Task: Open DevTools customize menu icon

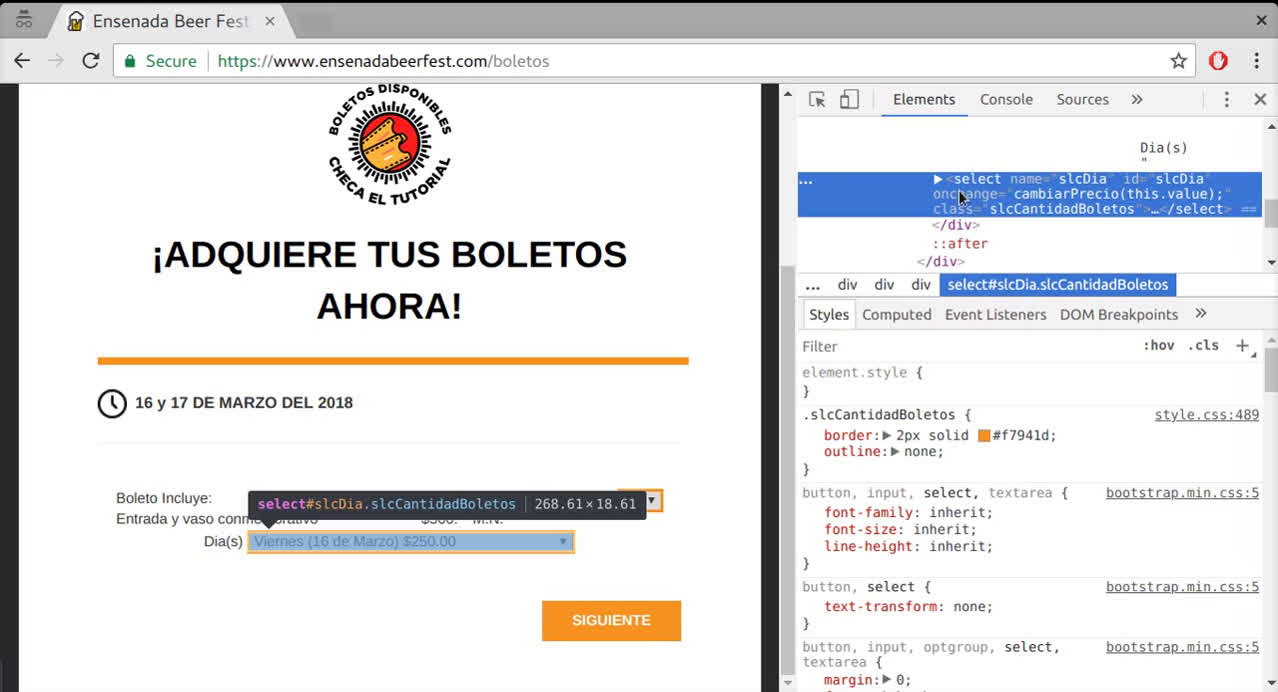Action: [1227, 99]
